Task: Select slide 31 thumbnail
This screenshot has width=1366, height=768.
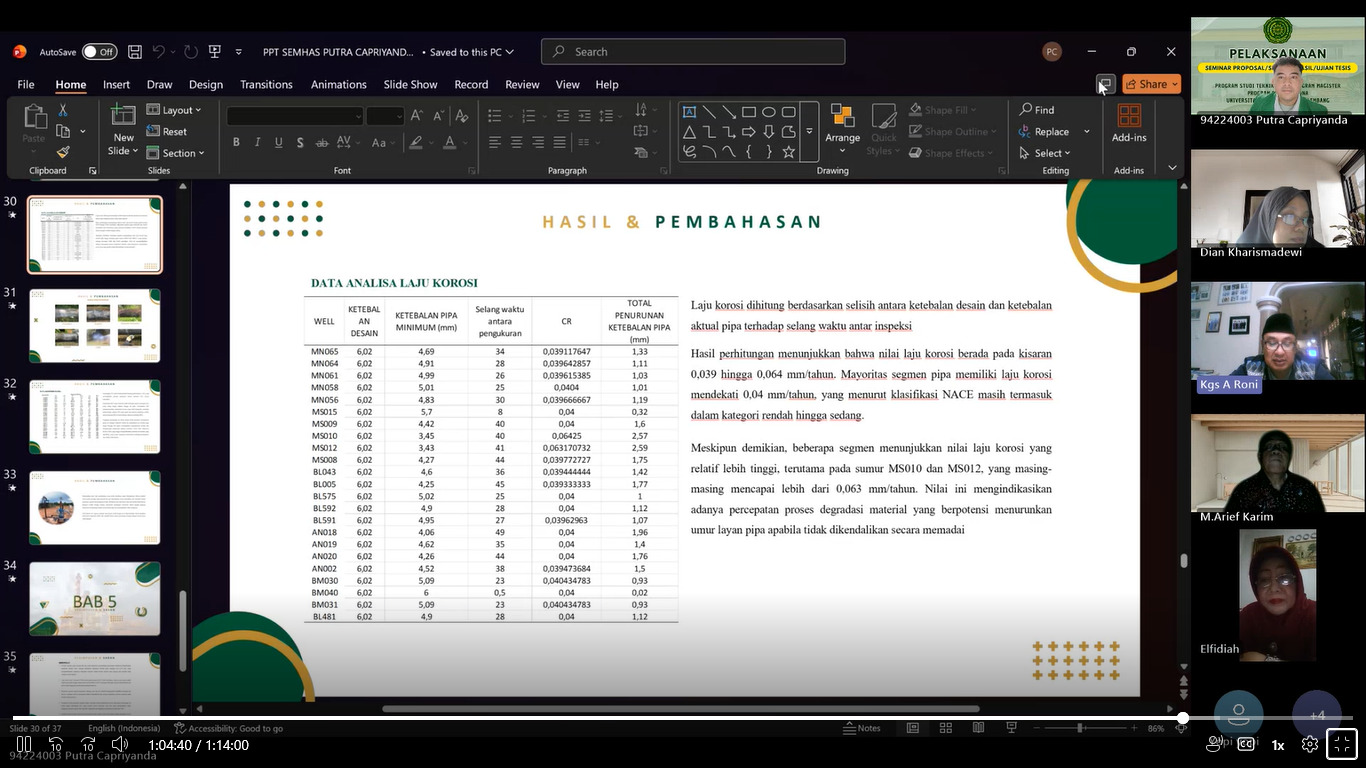Action: (95, 326)
